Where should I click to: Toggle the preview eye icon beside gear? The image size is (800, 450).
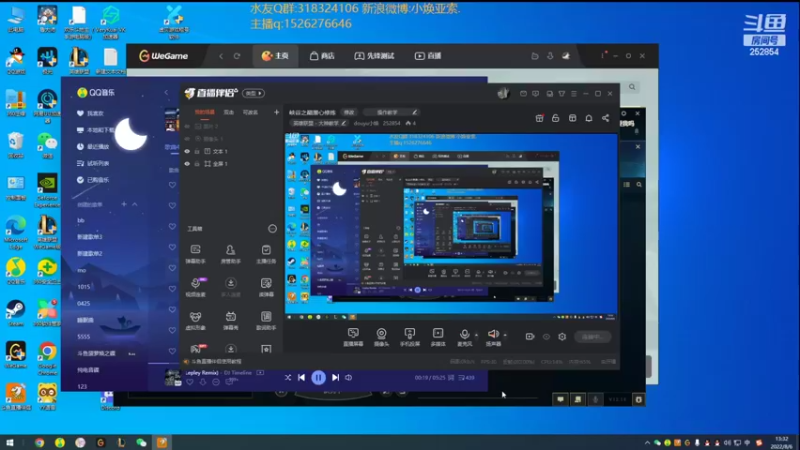(x=546, y=337)
